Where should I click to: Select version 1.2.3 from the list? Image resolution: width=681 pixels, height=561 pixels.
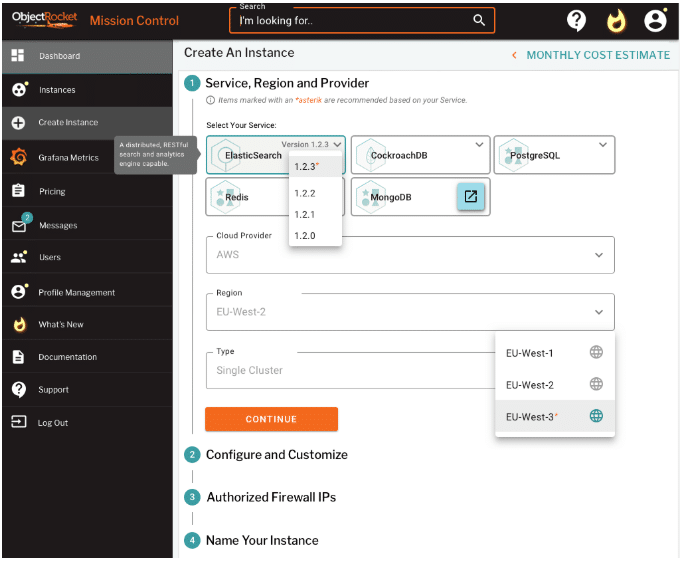[x=315, y=167]
